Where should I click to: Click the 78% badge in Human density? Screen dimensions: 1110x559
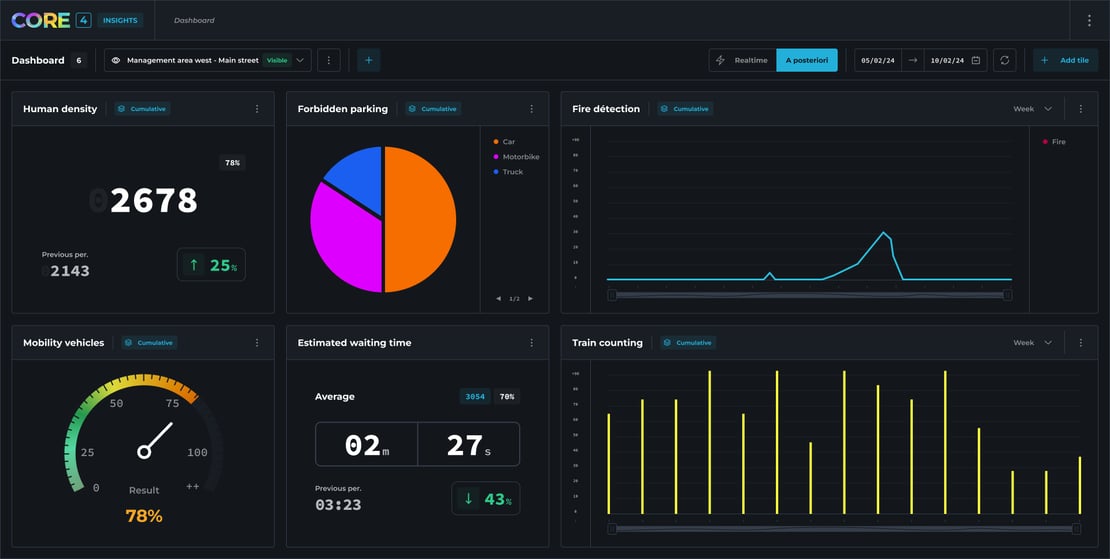point(232,163)
